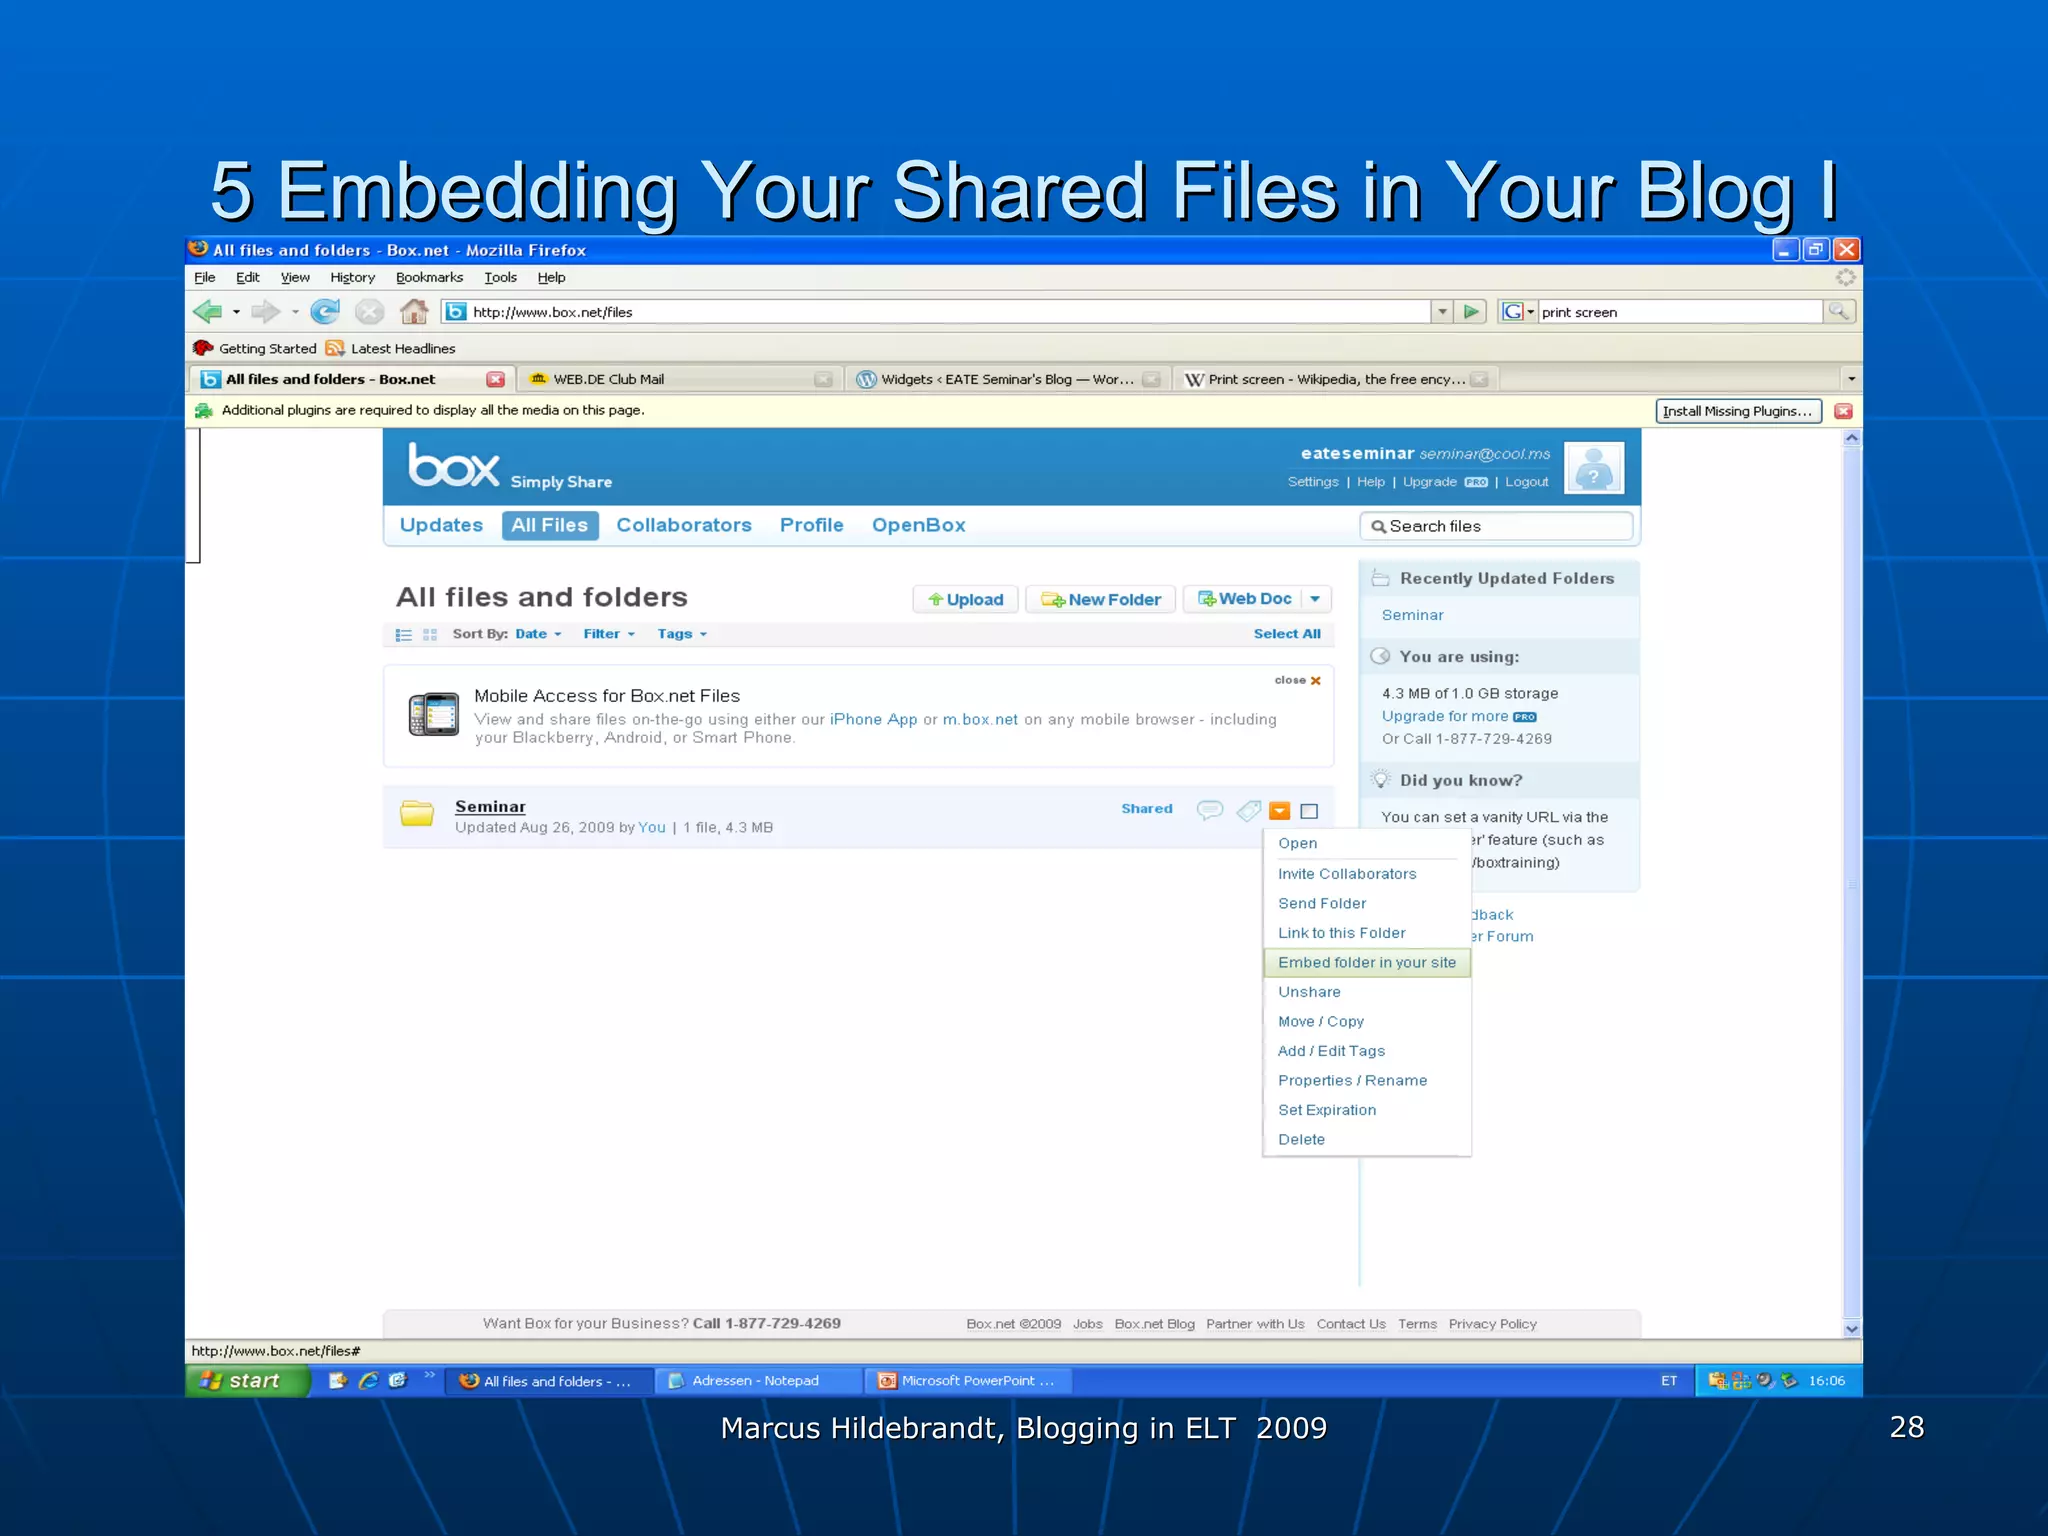Image resolution: width=2048 pixels, height=1536 pixels.
Task: Open the Seminar recently updated folder link
Action: (x=1412, y=615)
